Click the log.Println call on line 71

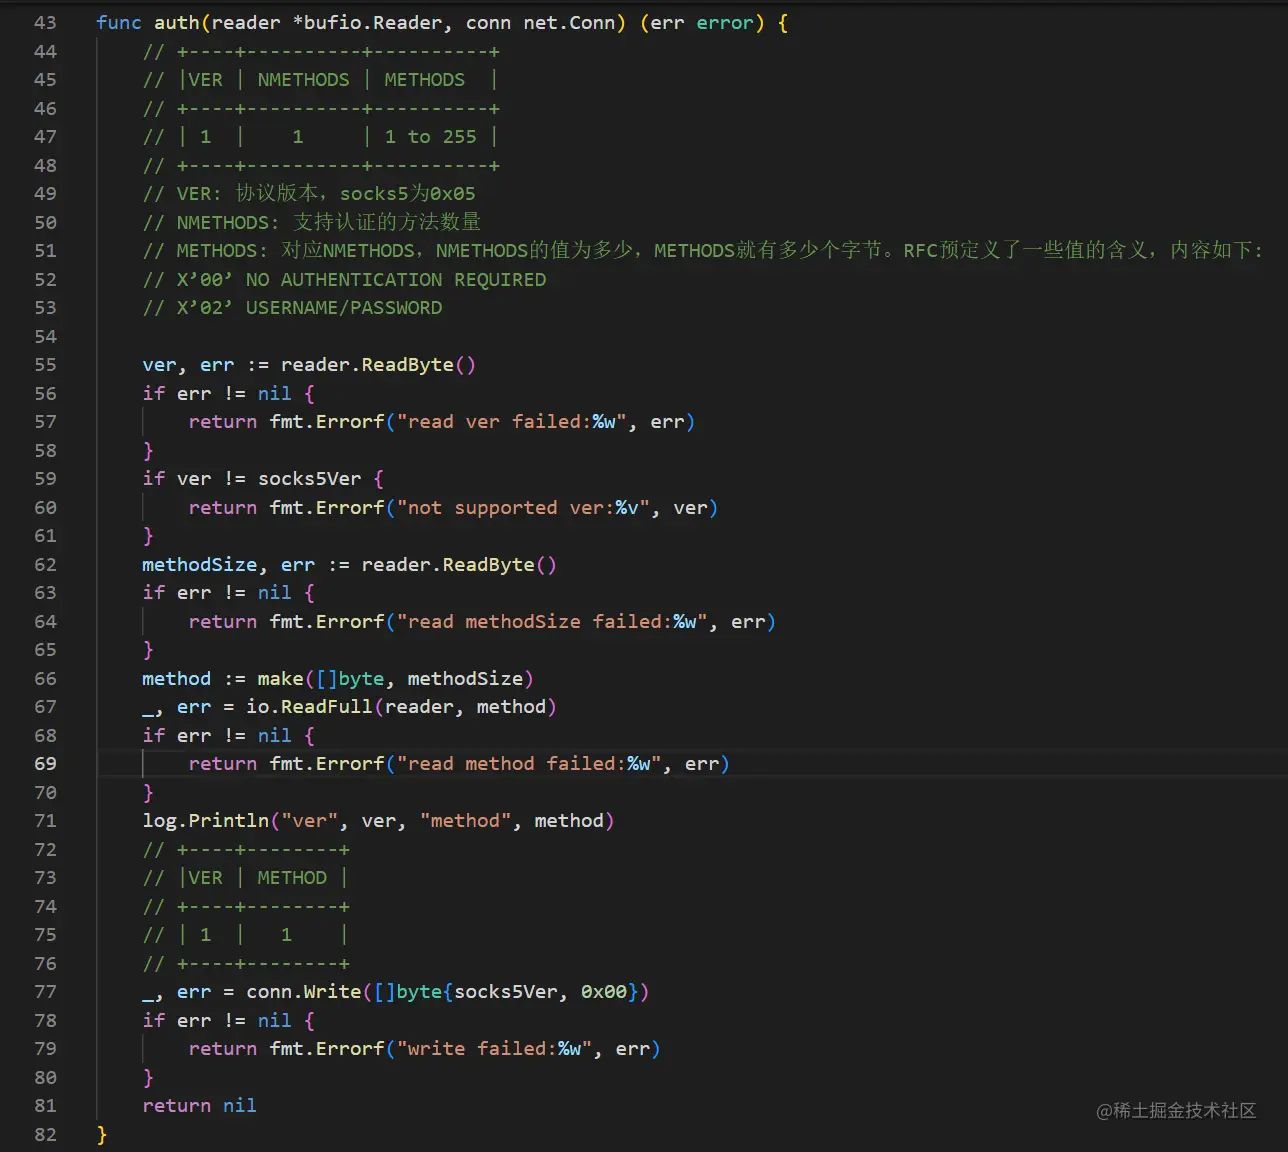coord(378,821)
